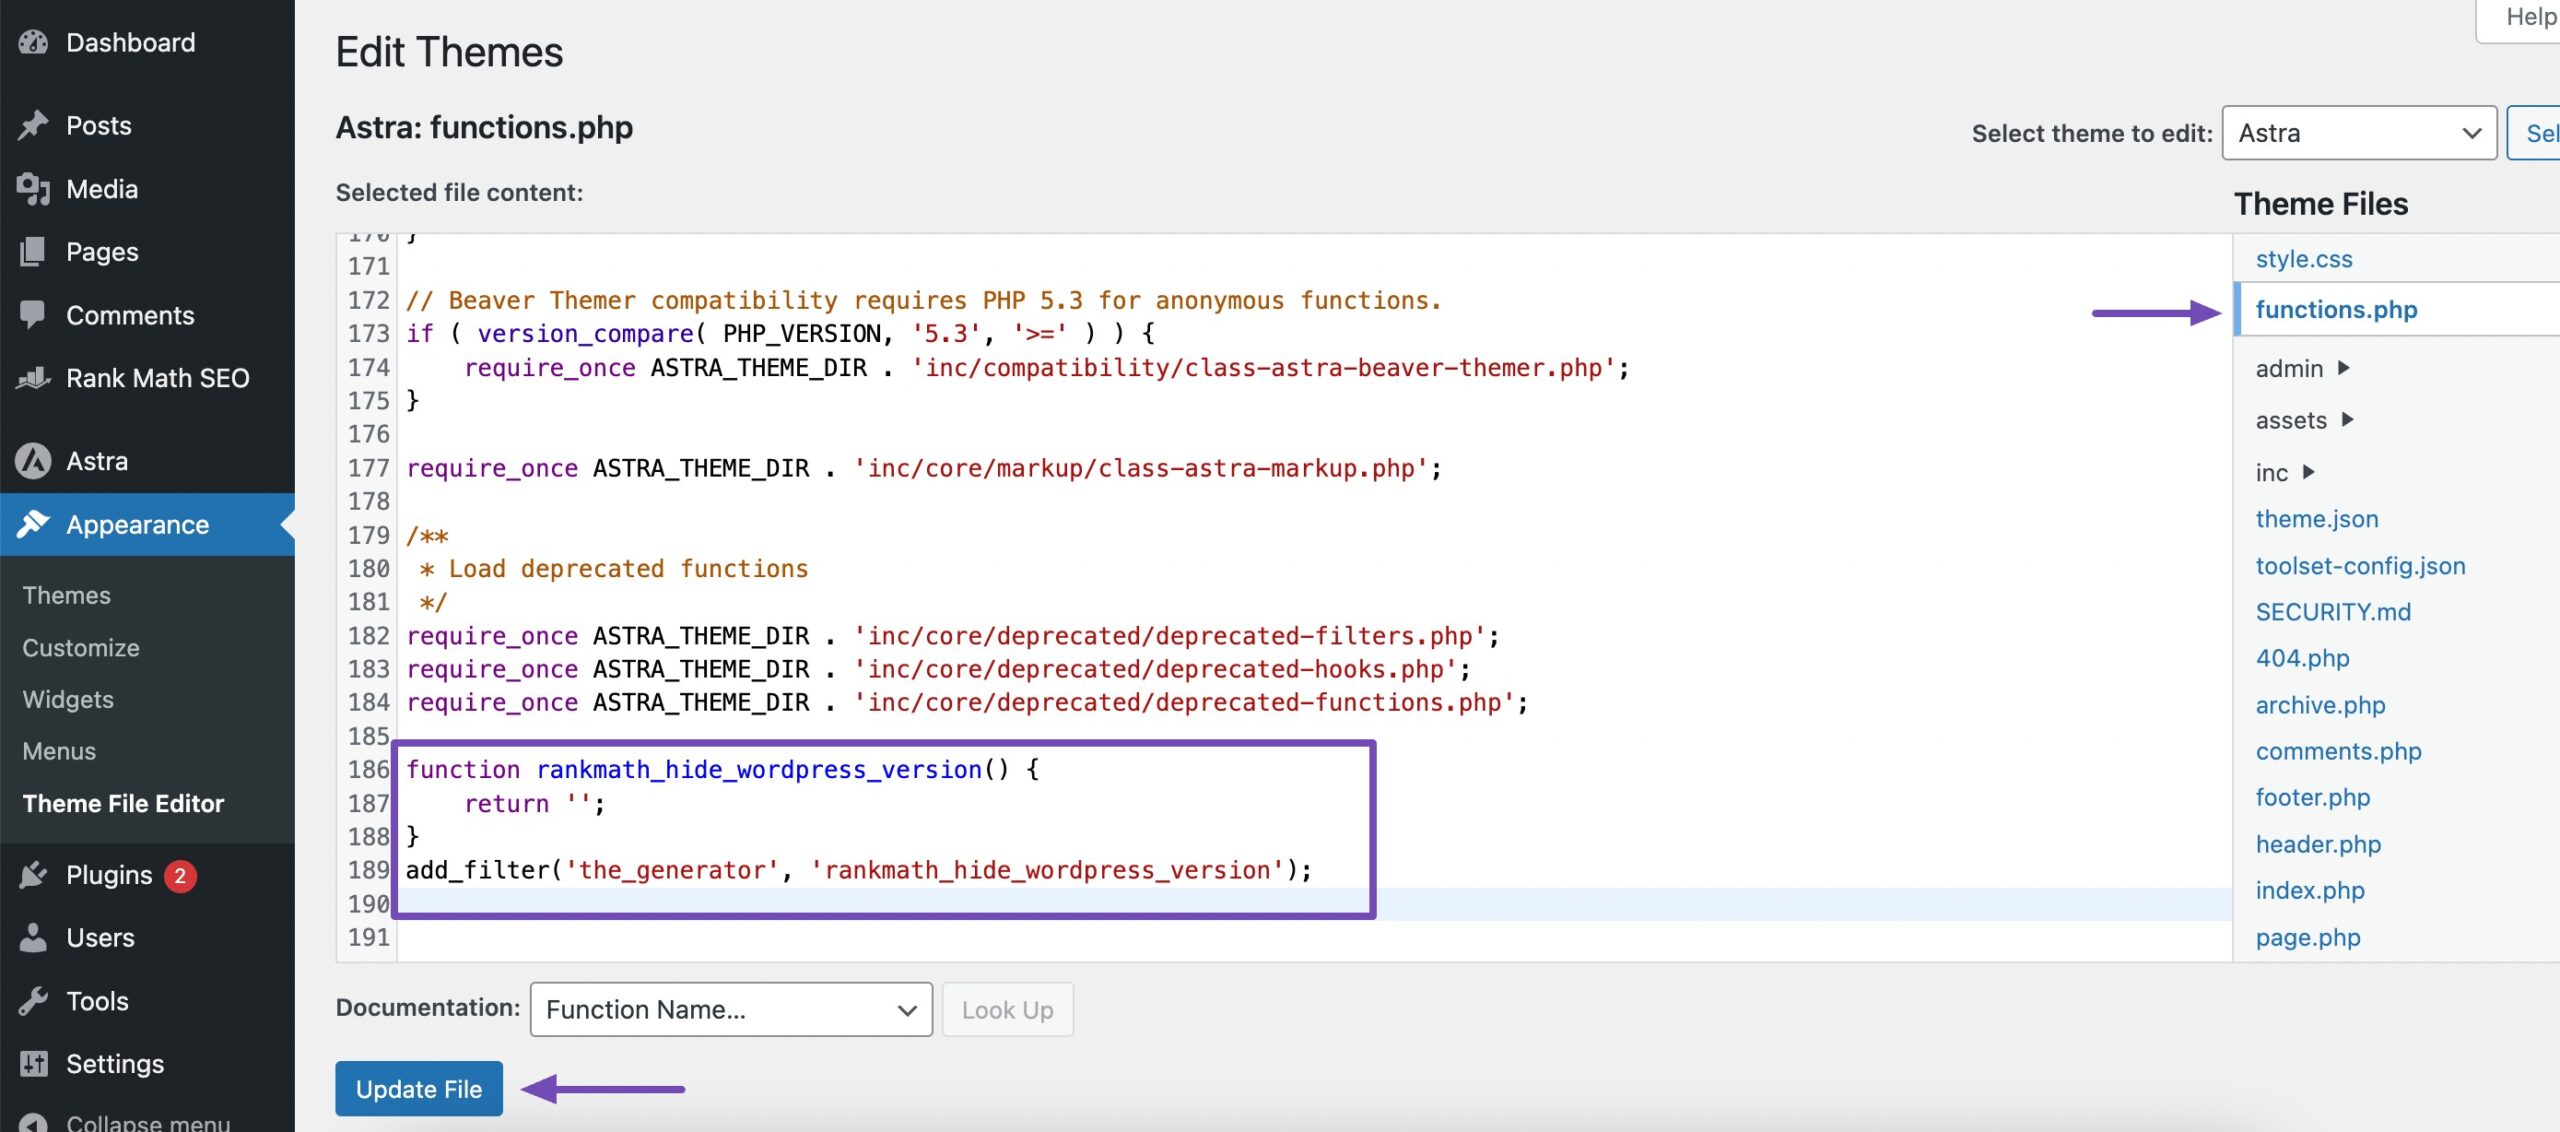Open Comments speech-bubble icon
The image size is (2560, 1132).
(33, 315)
